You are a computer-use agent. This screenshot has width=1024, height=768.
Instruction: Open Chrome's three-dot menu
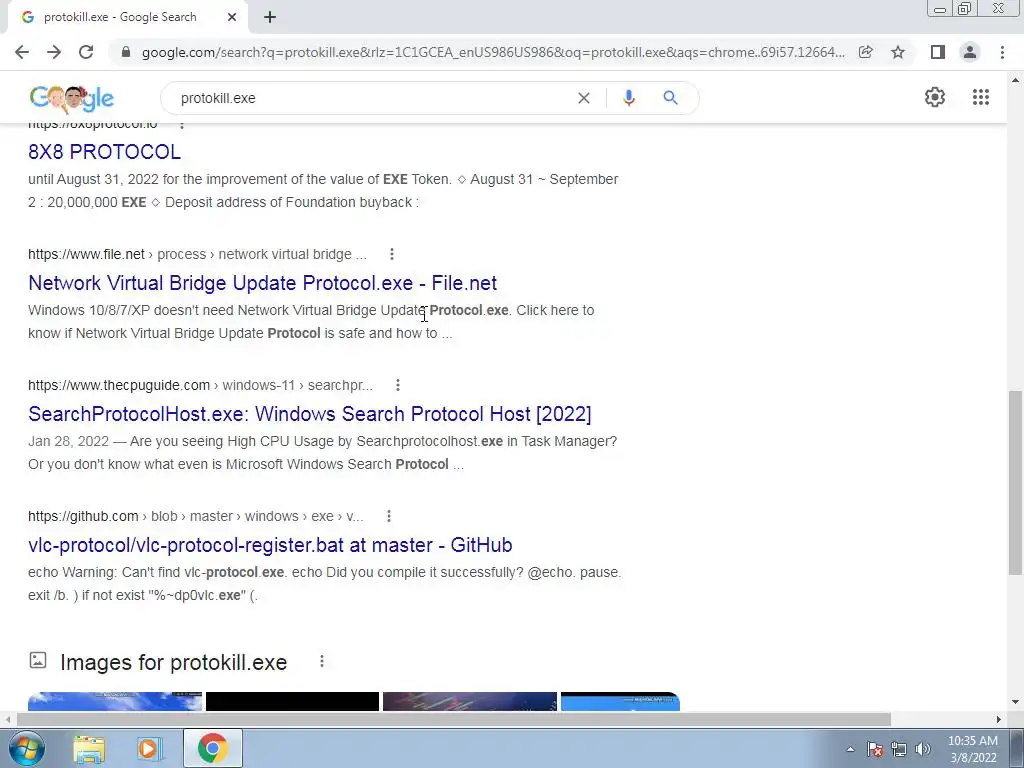1002,52
